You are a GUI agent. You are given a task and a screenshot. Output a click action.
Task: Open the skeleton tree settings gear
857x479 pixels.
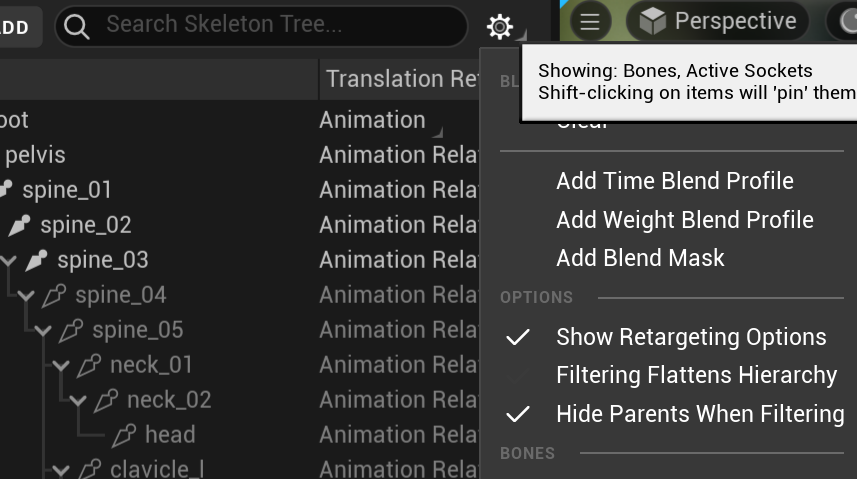click(x=500, y=26)
